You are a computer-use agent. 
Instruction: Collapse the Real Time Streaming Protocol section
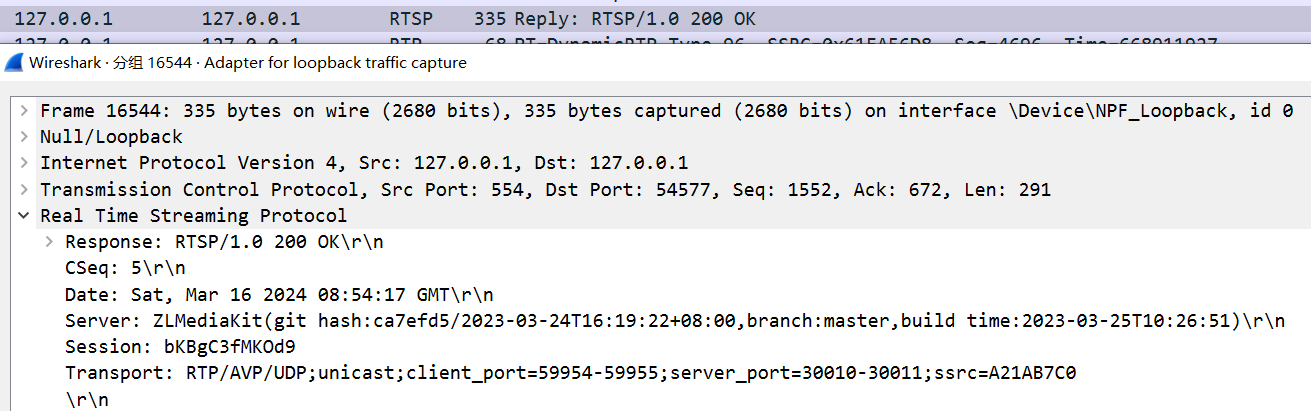tap(24, 215)
